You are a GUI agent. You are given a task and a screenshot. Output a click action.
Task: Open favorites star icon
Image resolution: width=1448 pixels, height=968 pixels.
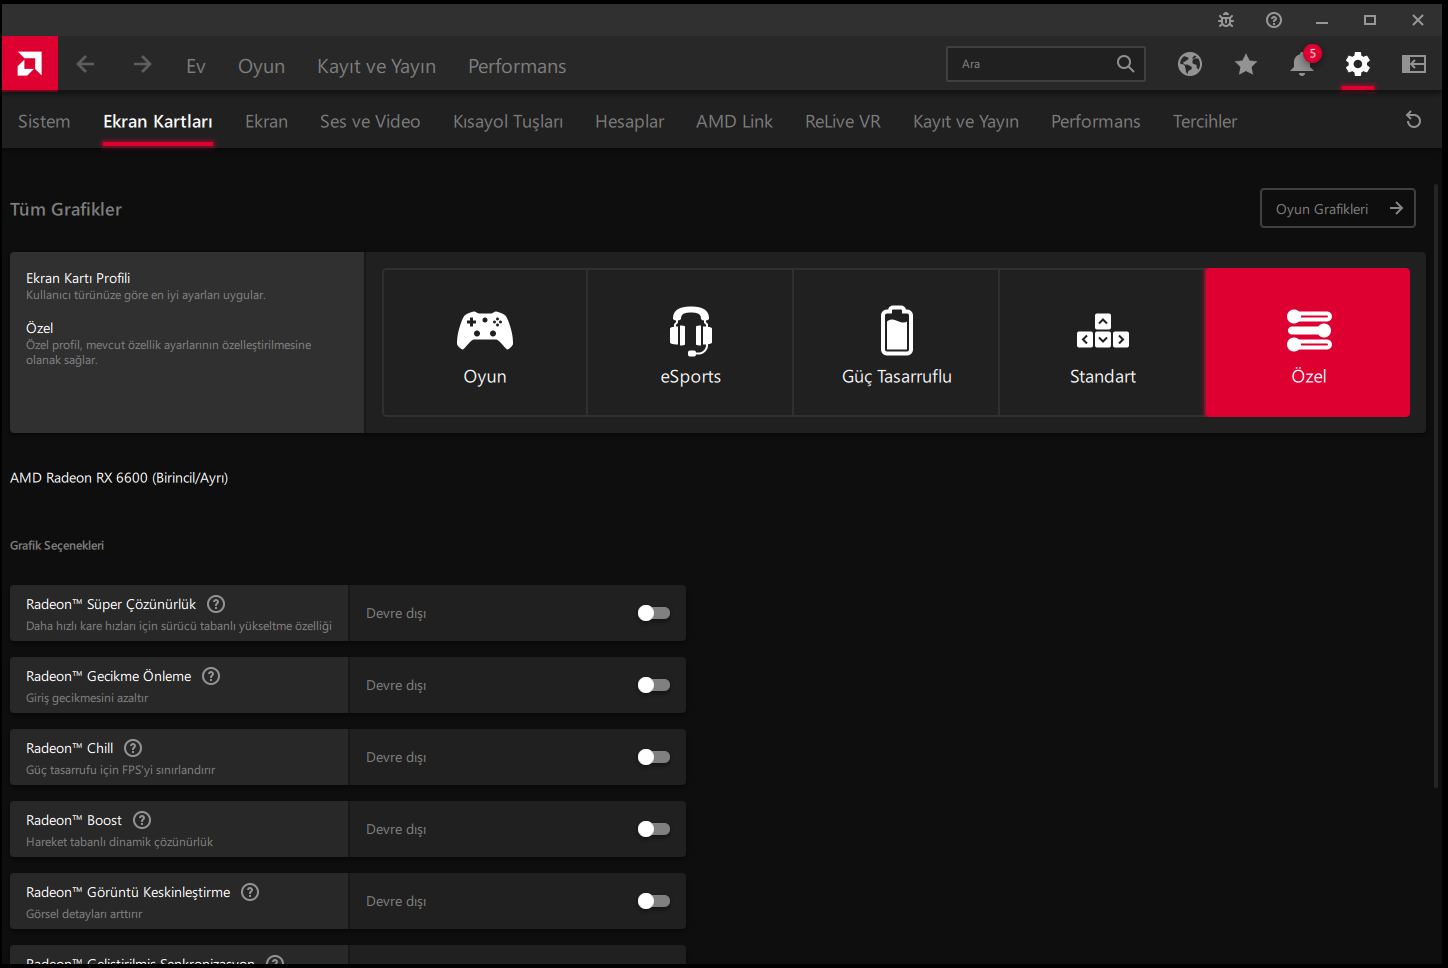1245,64
